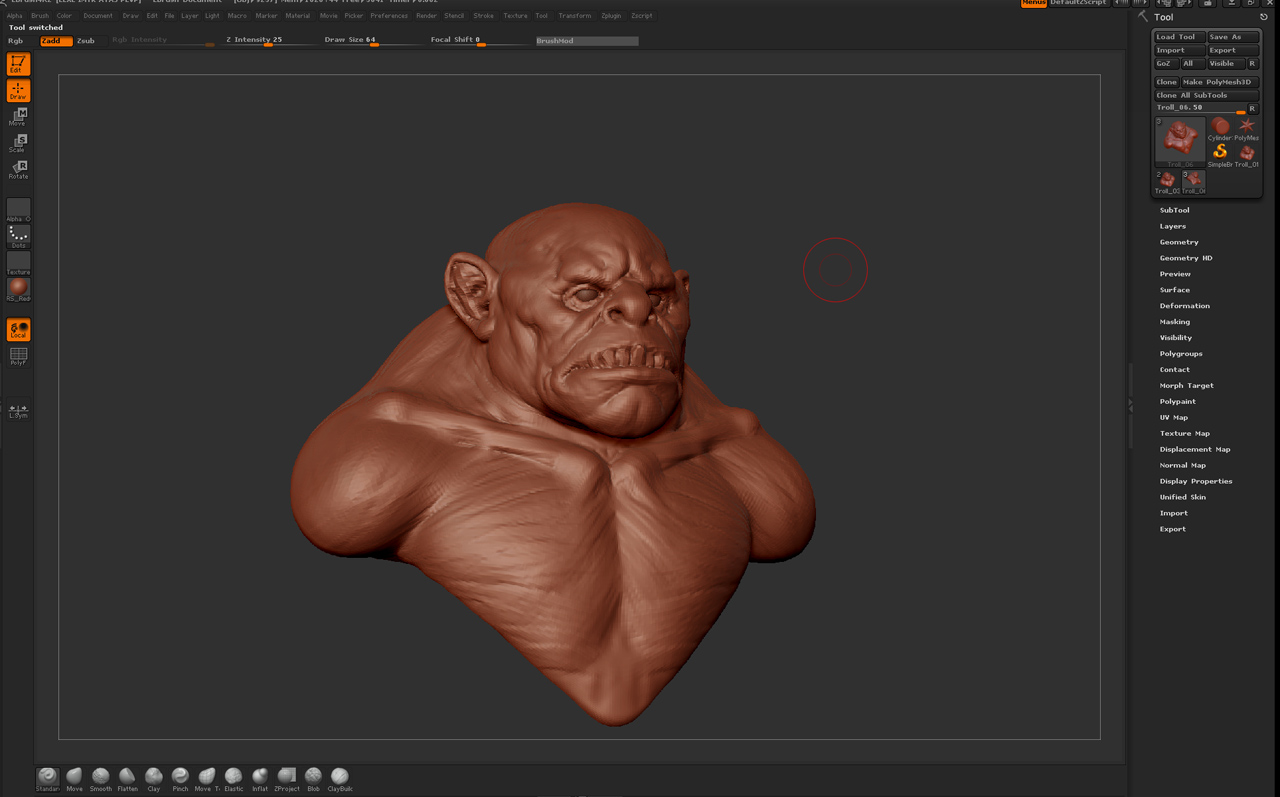Click the BrushMod field

pos(586,41)
